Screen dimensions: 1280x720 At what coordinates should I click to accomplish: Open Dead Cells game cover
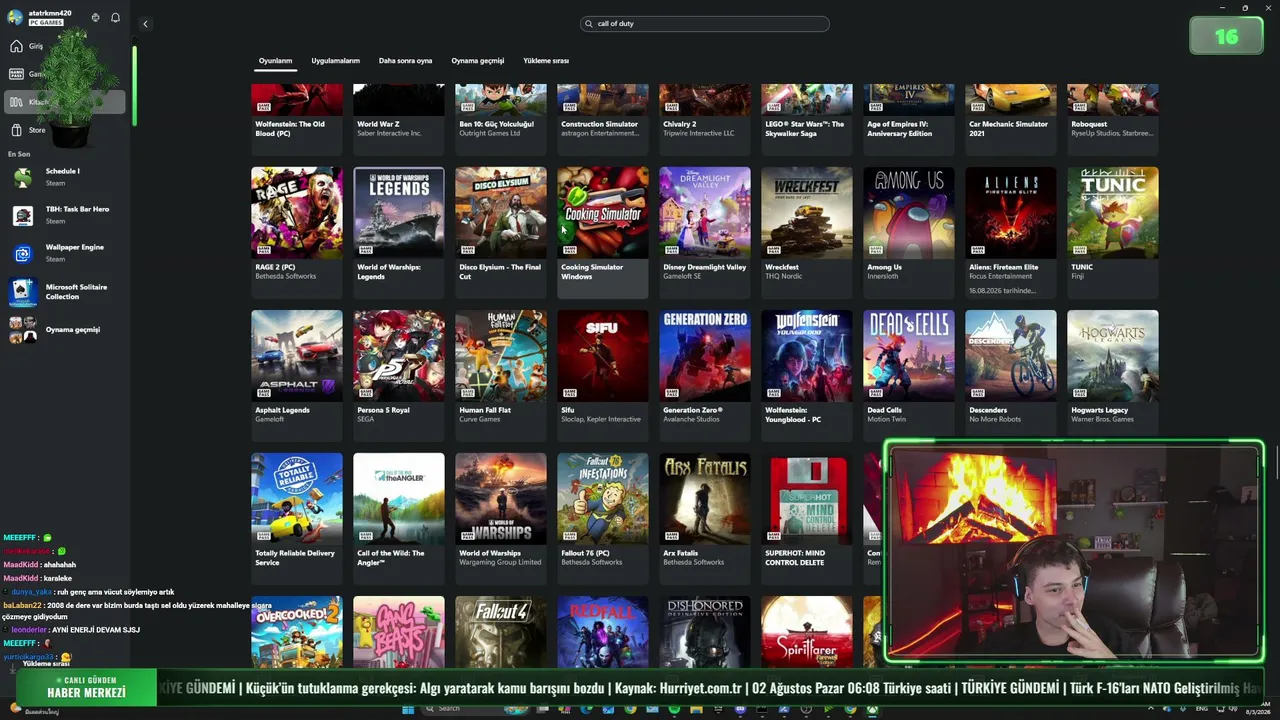pyautogui.click(x=909, y=356)
